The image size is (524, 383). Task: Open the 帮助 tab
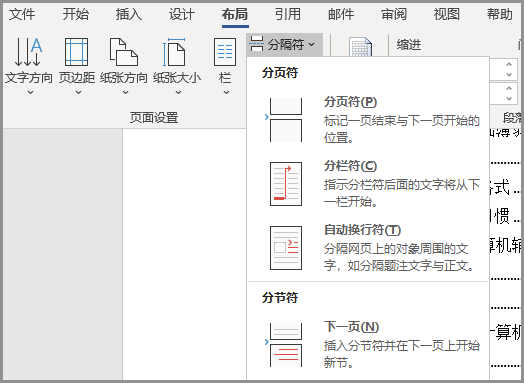pos(500,14)
